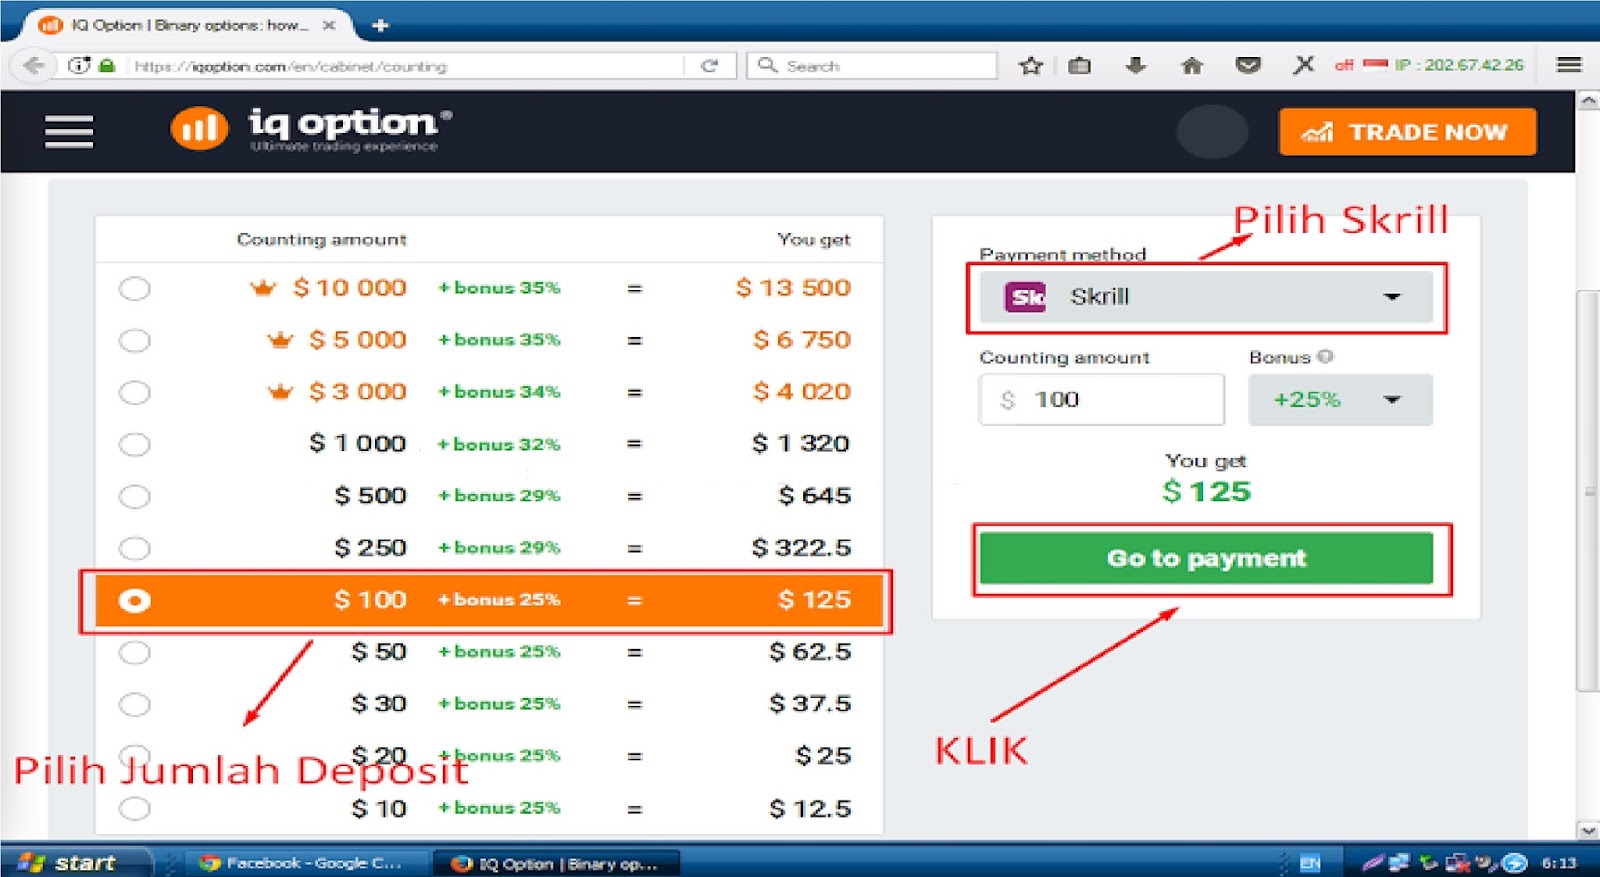The image size is (1600, 877).
Task: Show bookmarks list icon
Action: coord(1080,66)
